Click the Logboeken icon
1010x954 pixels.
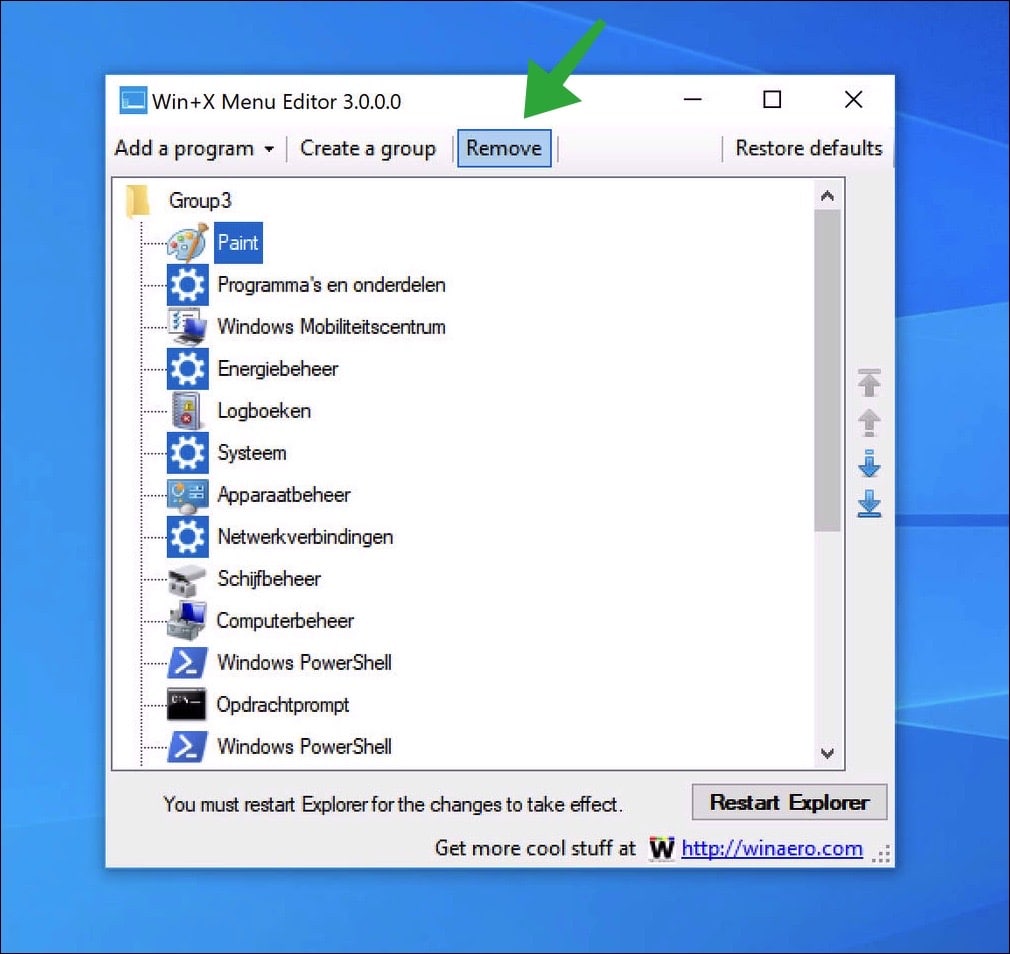point(187,411)
